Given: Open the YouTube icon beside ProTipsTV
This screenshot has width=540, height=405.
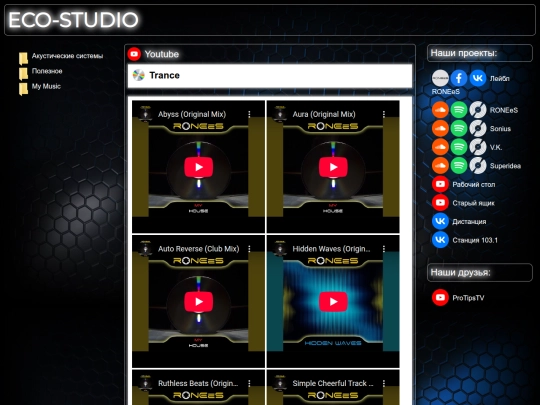Looking at the screenshot, I should [440, 298].
